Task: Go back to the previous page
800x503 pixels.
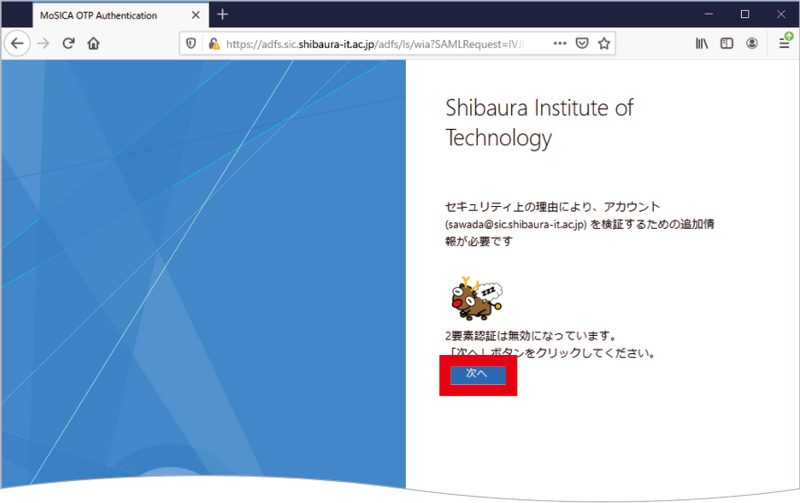Action: [17, 44]
